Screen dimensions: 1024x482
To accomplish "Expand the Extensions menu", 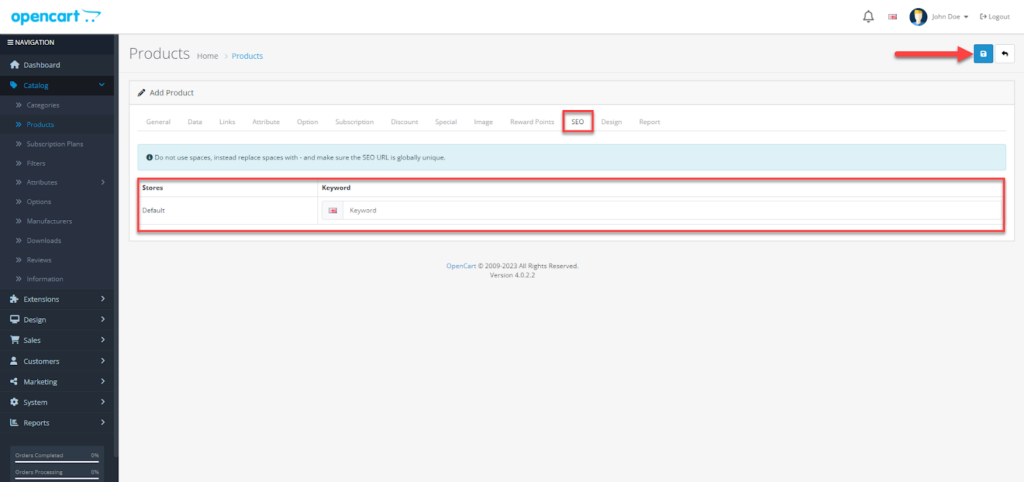I will click(x=57, y=299).
